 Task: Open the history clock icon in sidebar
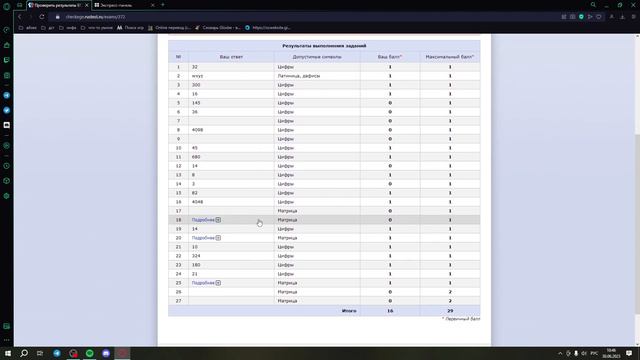point(7,166)
